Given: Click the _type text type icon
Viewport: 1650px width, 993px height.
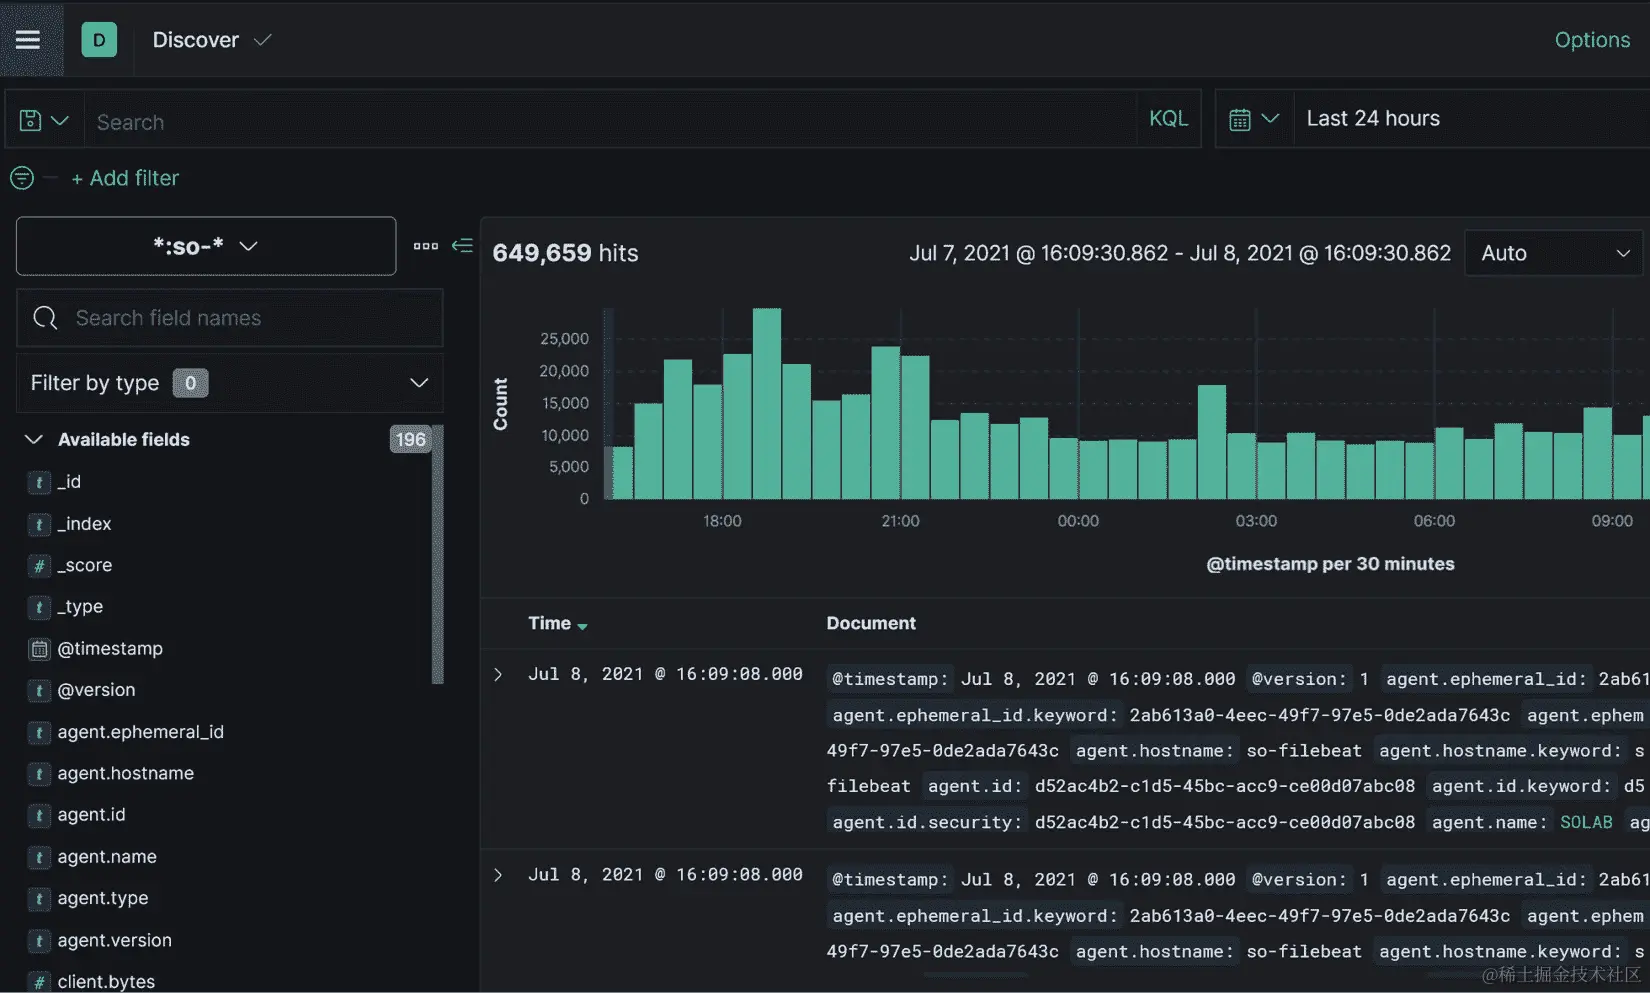Looking at the screenshot, I should (38, 607).
